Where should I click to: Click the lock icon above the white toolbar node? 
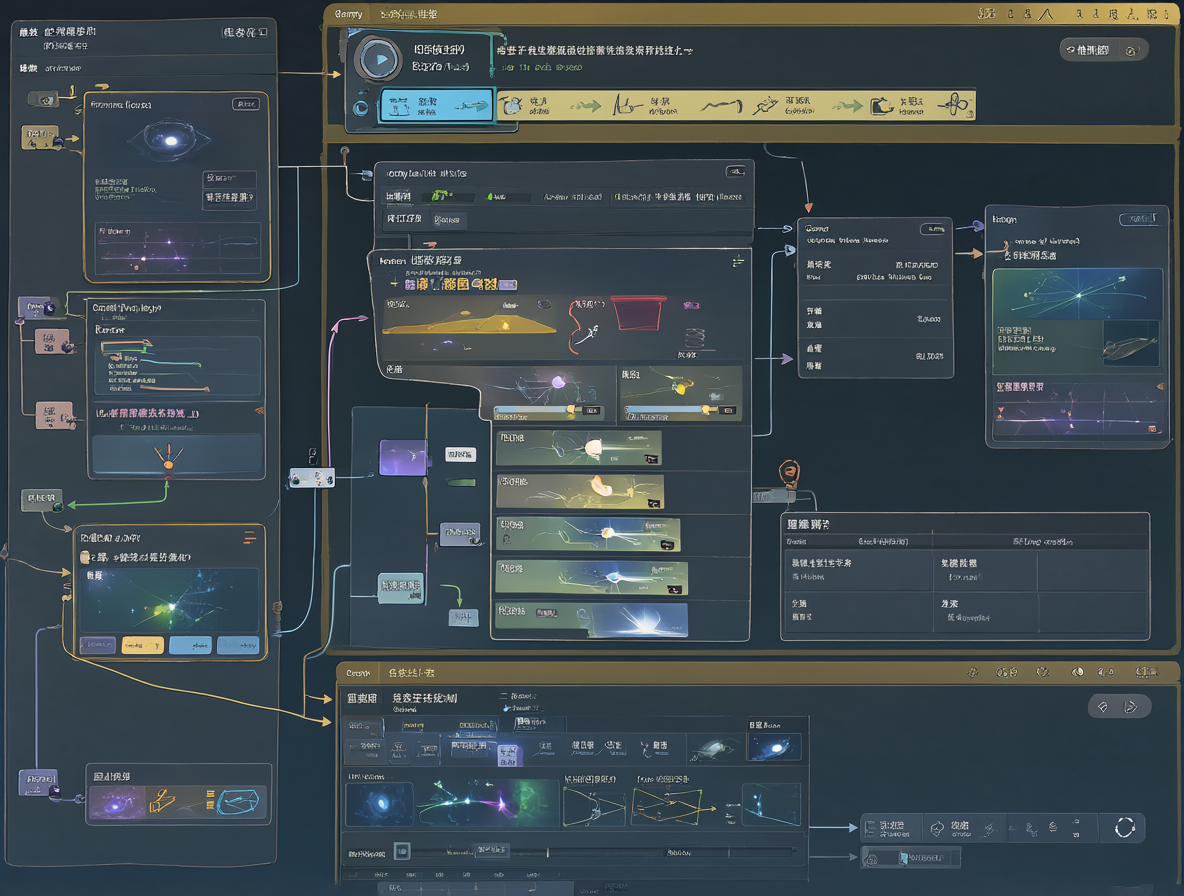pyautogui.click(x=312, y=456)
